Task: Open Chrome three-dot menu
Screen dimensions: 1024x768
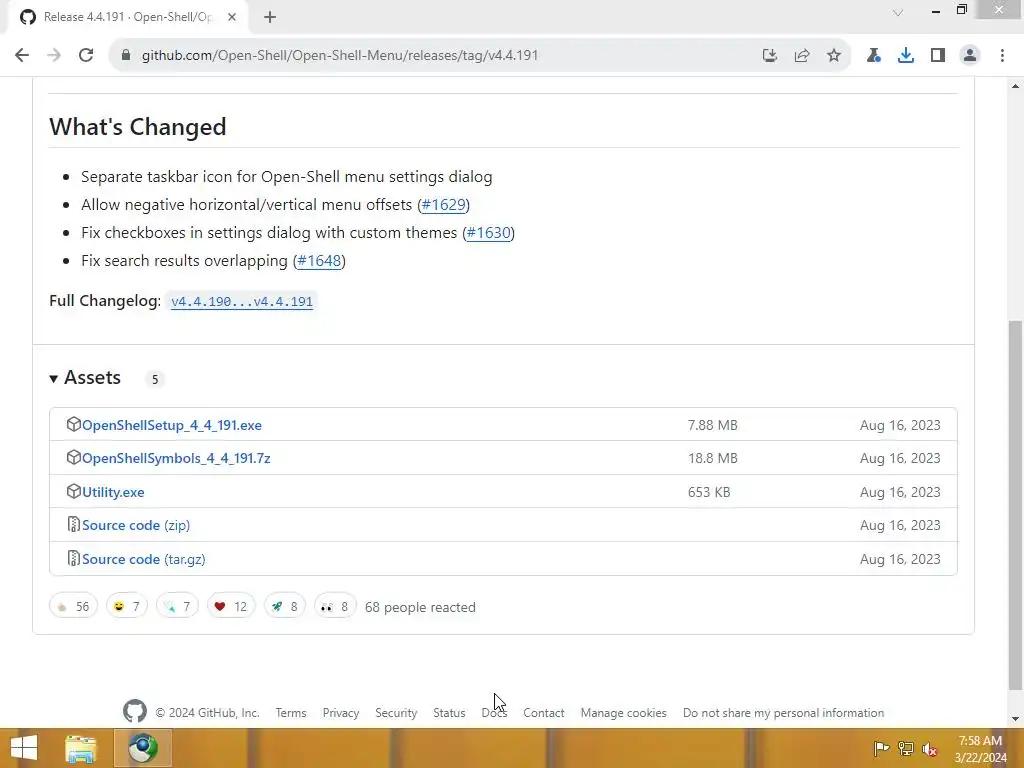Action: [1002, 56]
